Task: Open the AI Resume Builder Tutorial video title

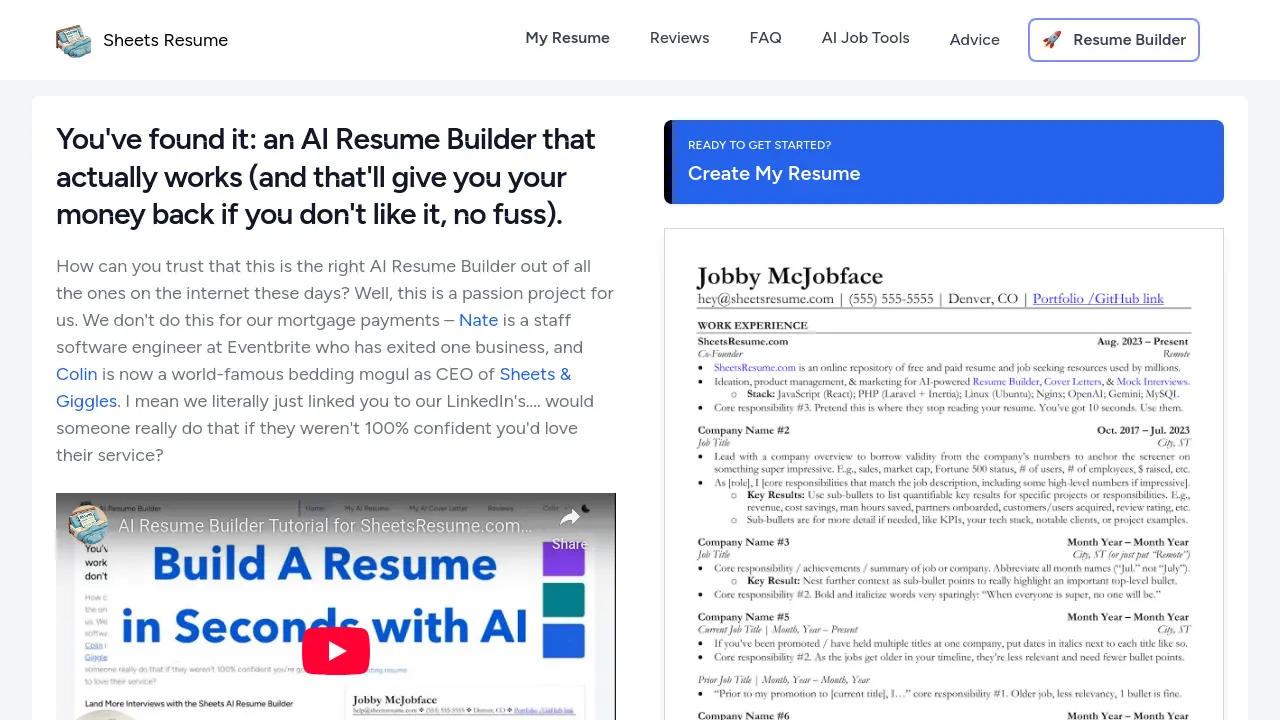Action: coord(326,526)
